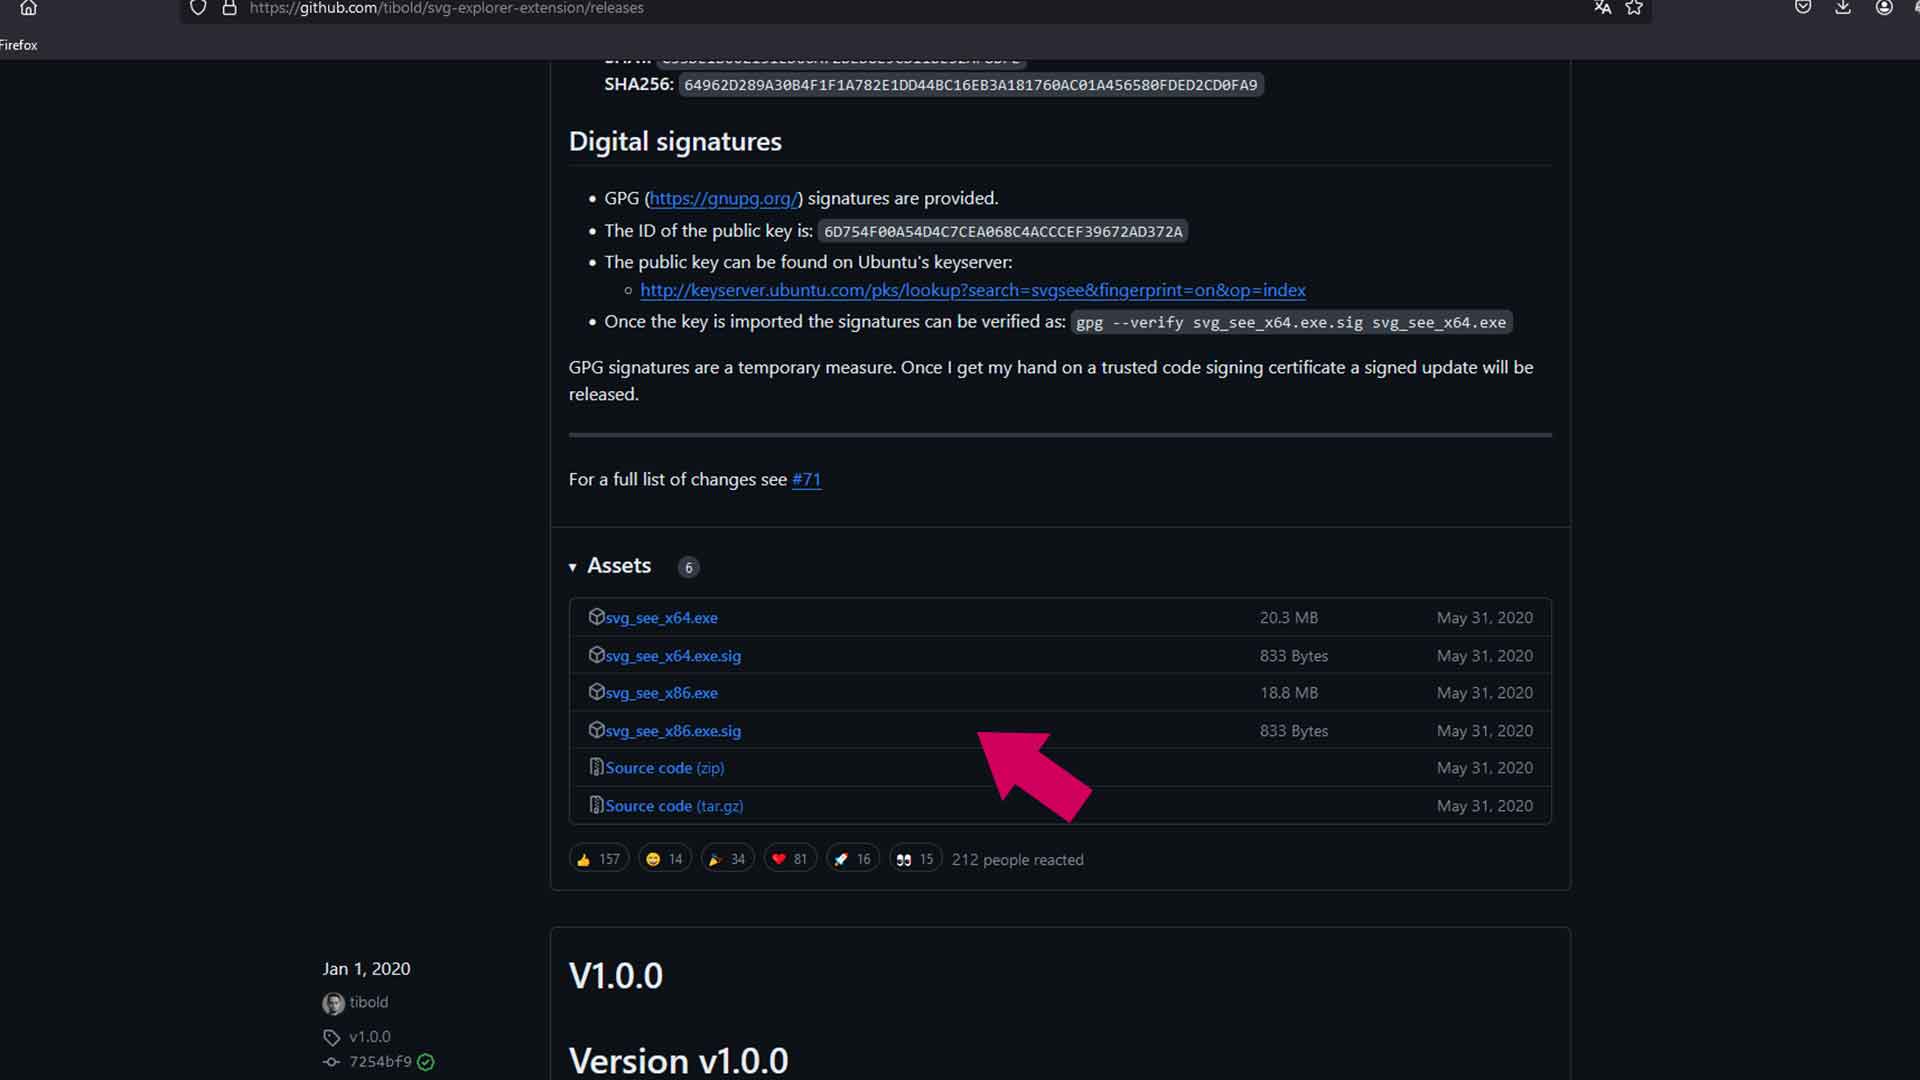Click the party popper reaction with 34
1920x1080 pixels.
pyautogui.click(x=727, y=859)
